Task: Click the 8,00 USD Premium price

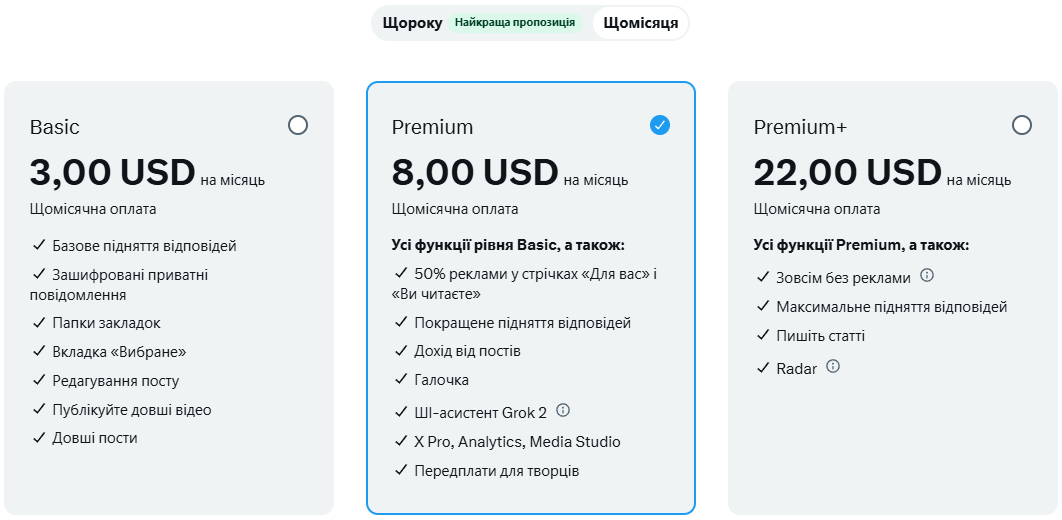Action: click(475, 173)
